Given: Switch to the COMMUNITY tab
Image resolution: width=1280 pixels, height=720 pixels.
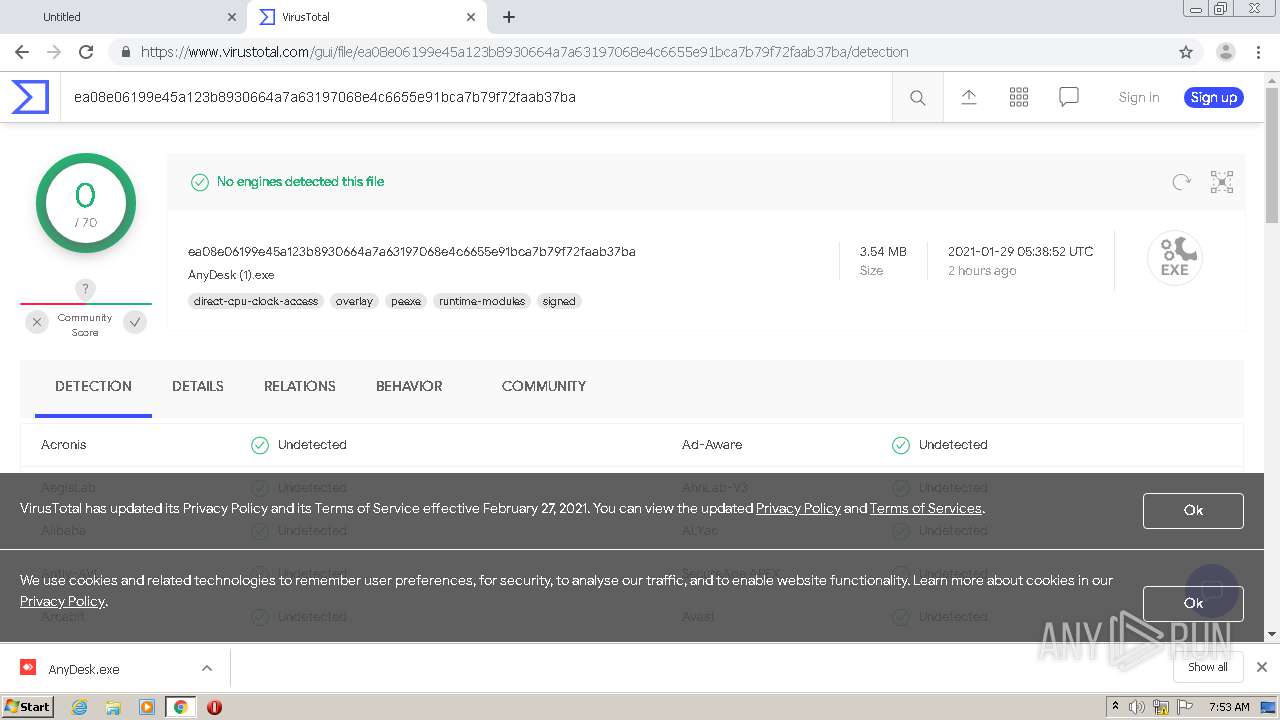Looking at the screenshot, I should [544, 386].
